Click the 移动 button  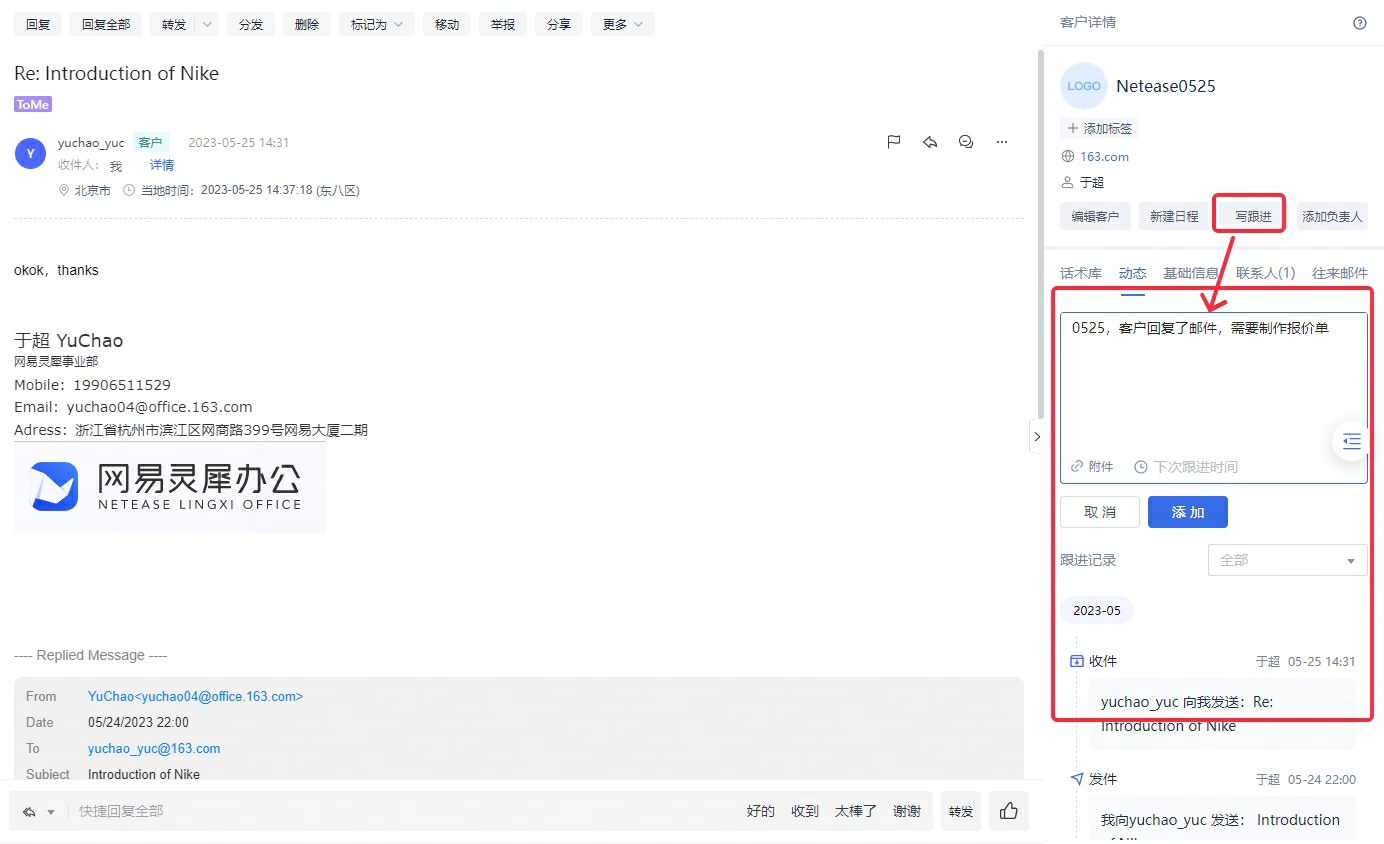pos(447,24)
